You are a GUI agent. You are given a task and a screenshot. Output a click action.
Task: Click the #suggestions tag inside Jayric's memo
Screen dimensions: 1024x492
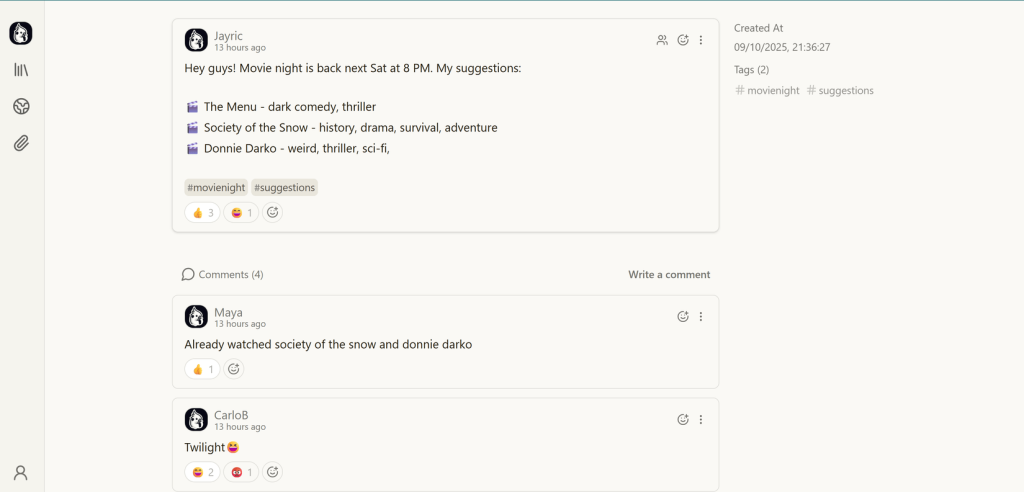point(284,187)
